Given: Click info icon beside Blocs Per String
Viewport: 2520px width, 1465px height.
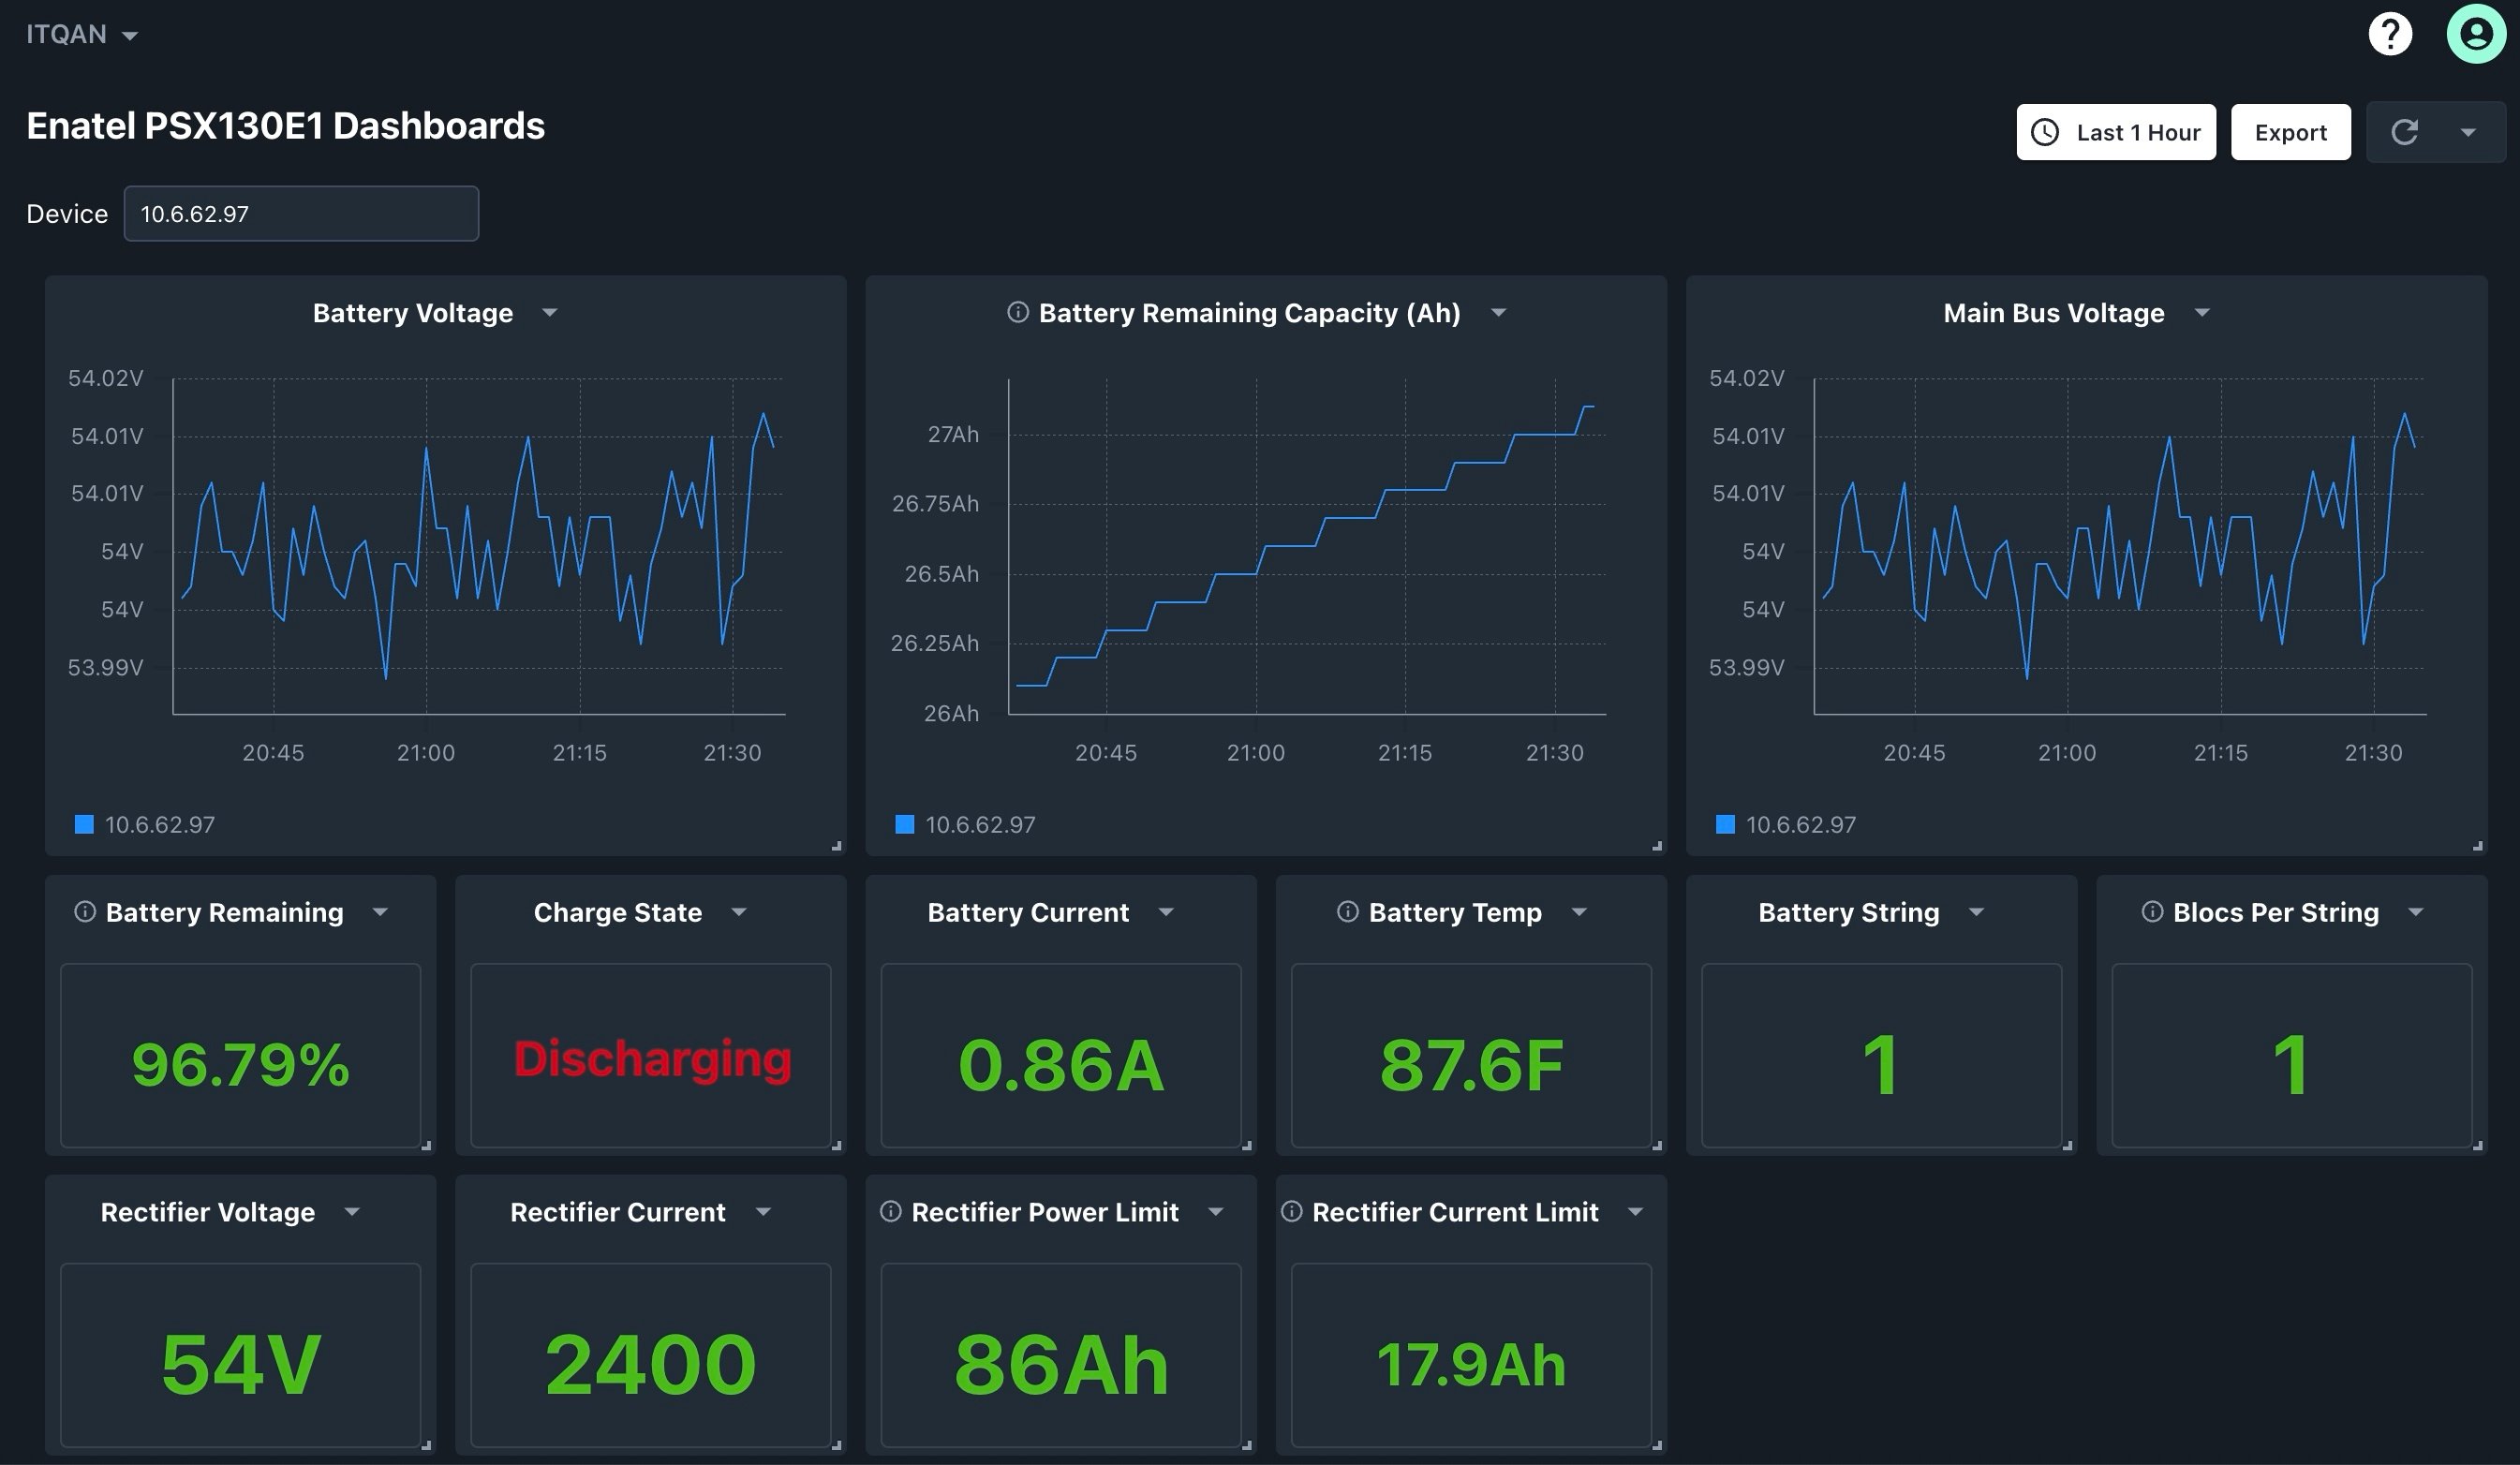Looking at the screenshot, I should [x=2151, y=911].
